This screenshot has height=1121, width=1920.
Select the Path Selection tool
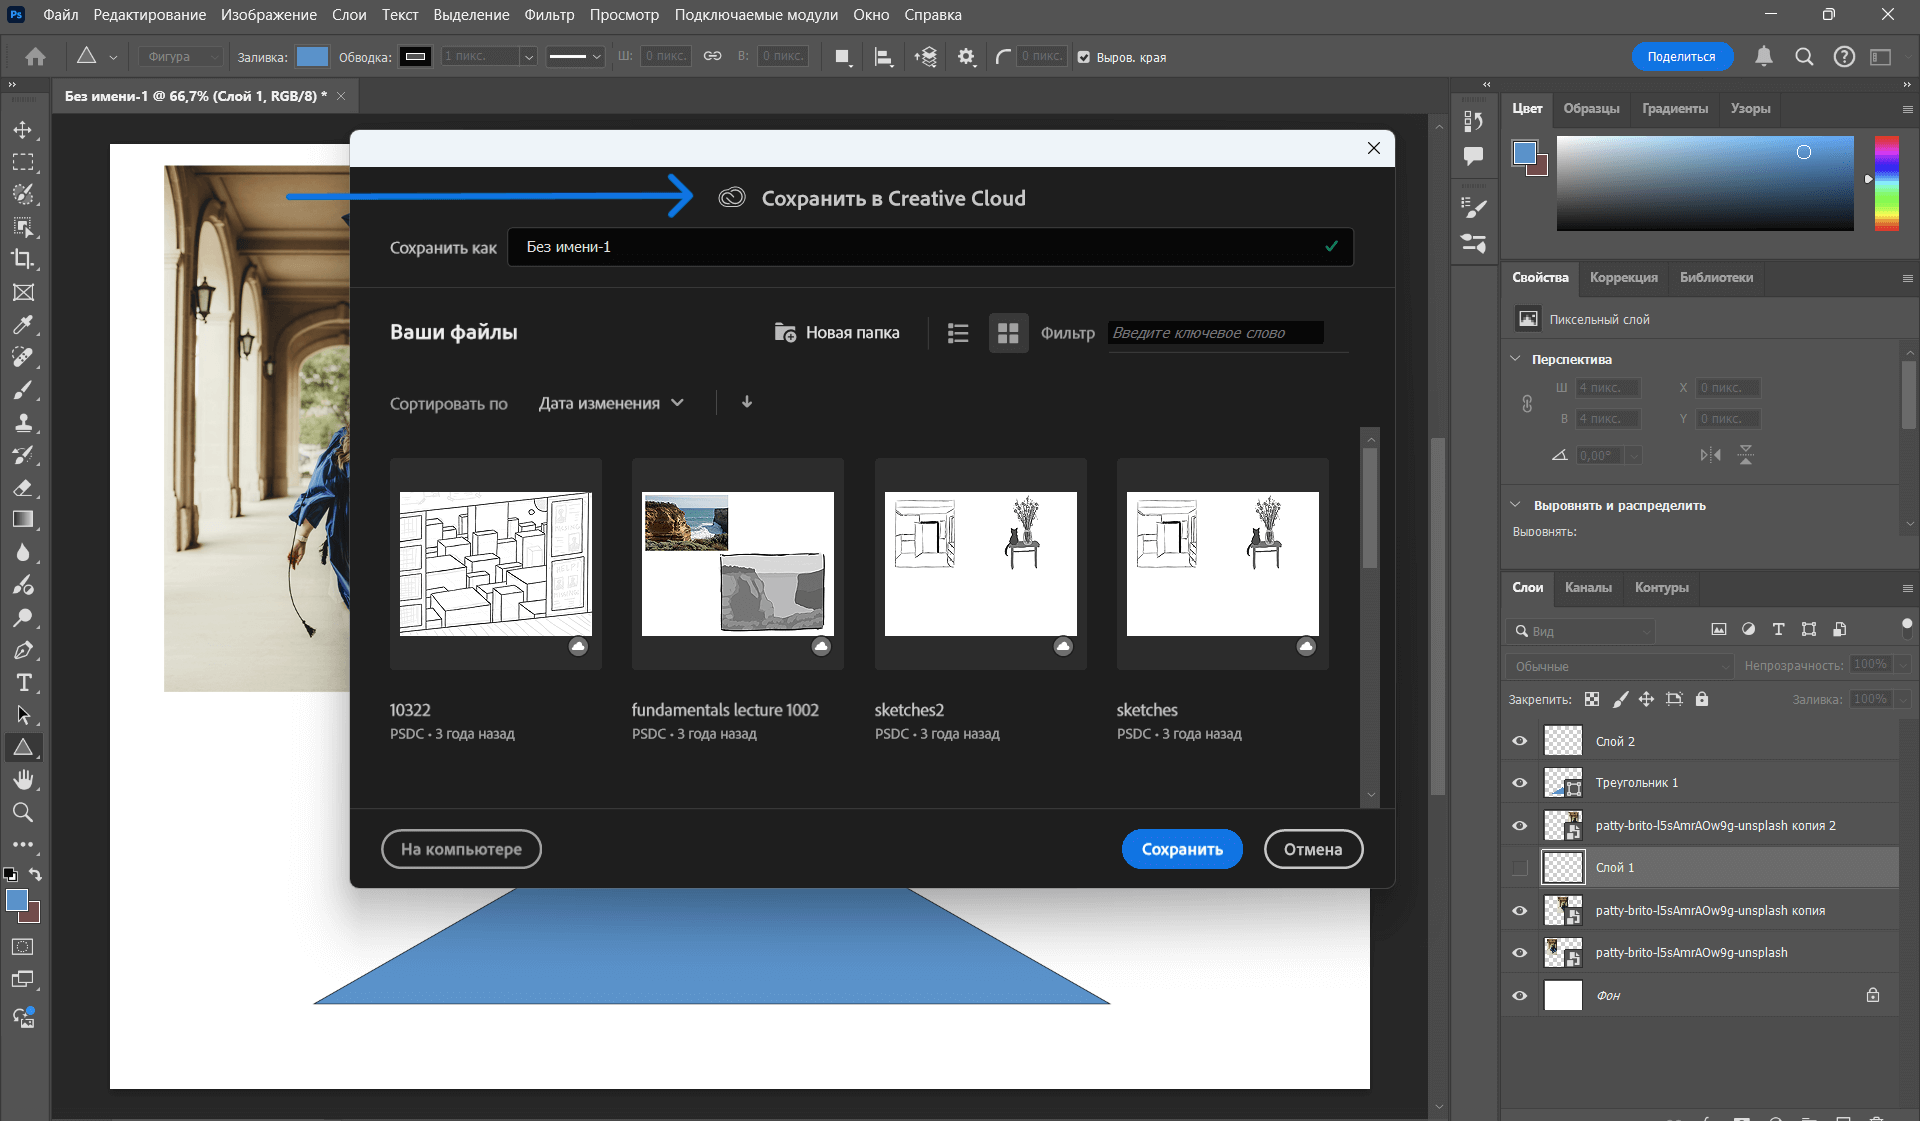coord(23,715)
